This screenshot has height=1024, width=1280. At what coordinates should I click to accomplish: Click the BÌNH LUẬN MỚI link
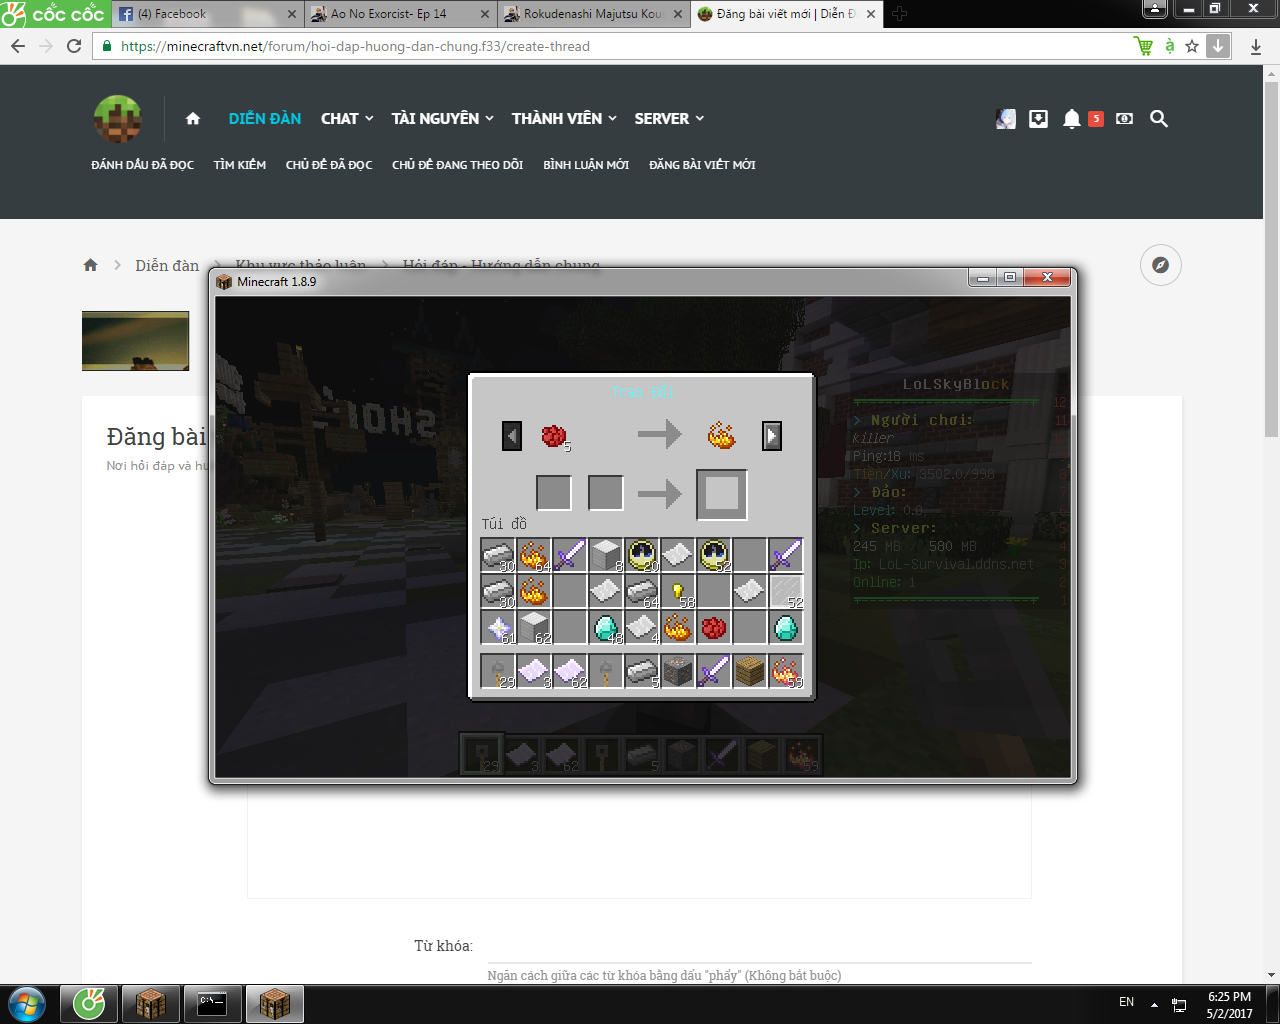586,165
